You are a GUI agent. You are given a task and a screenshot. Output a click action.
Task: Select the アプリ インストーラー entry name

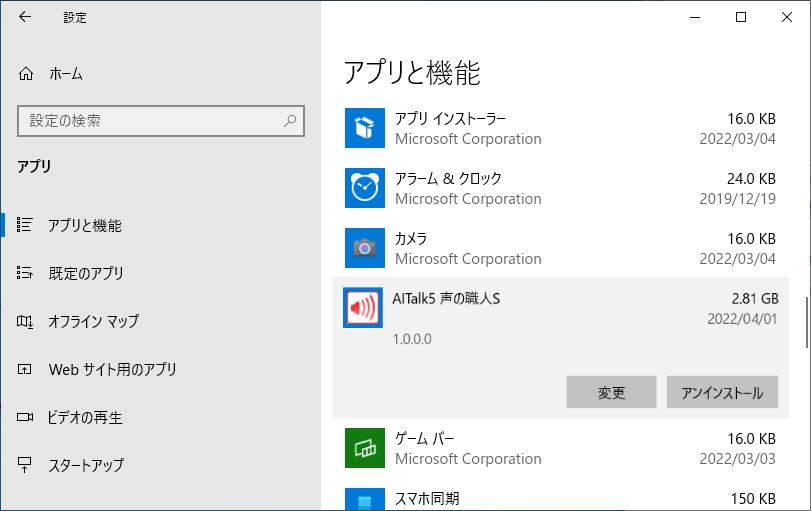[x=450, y=118]
